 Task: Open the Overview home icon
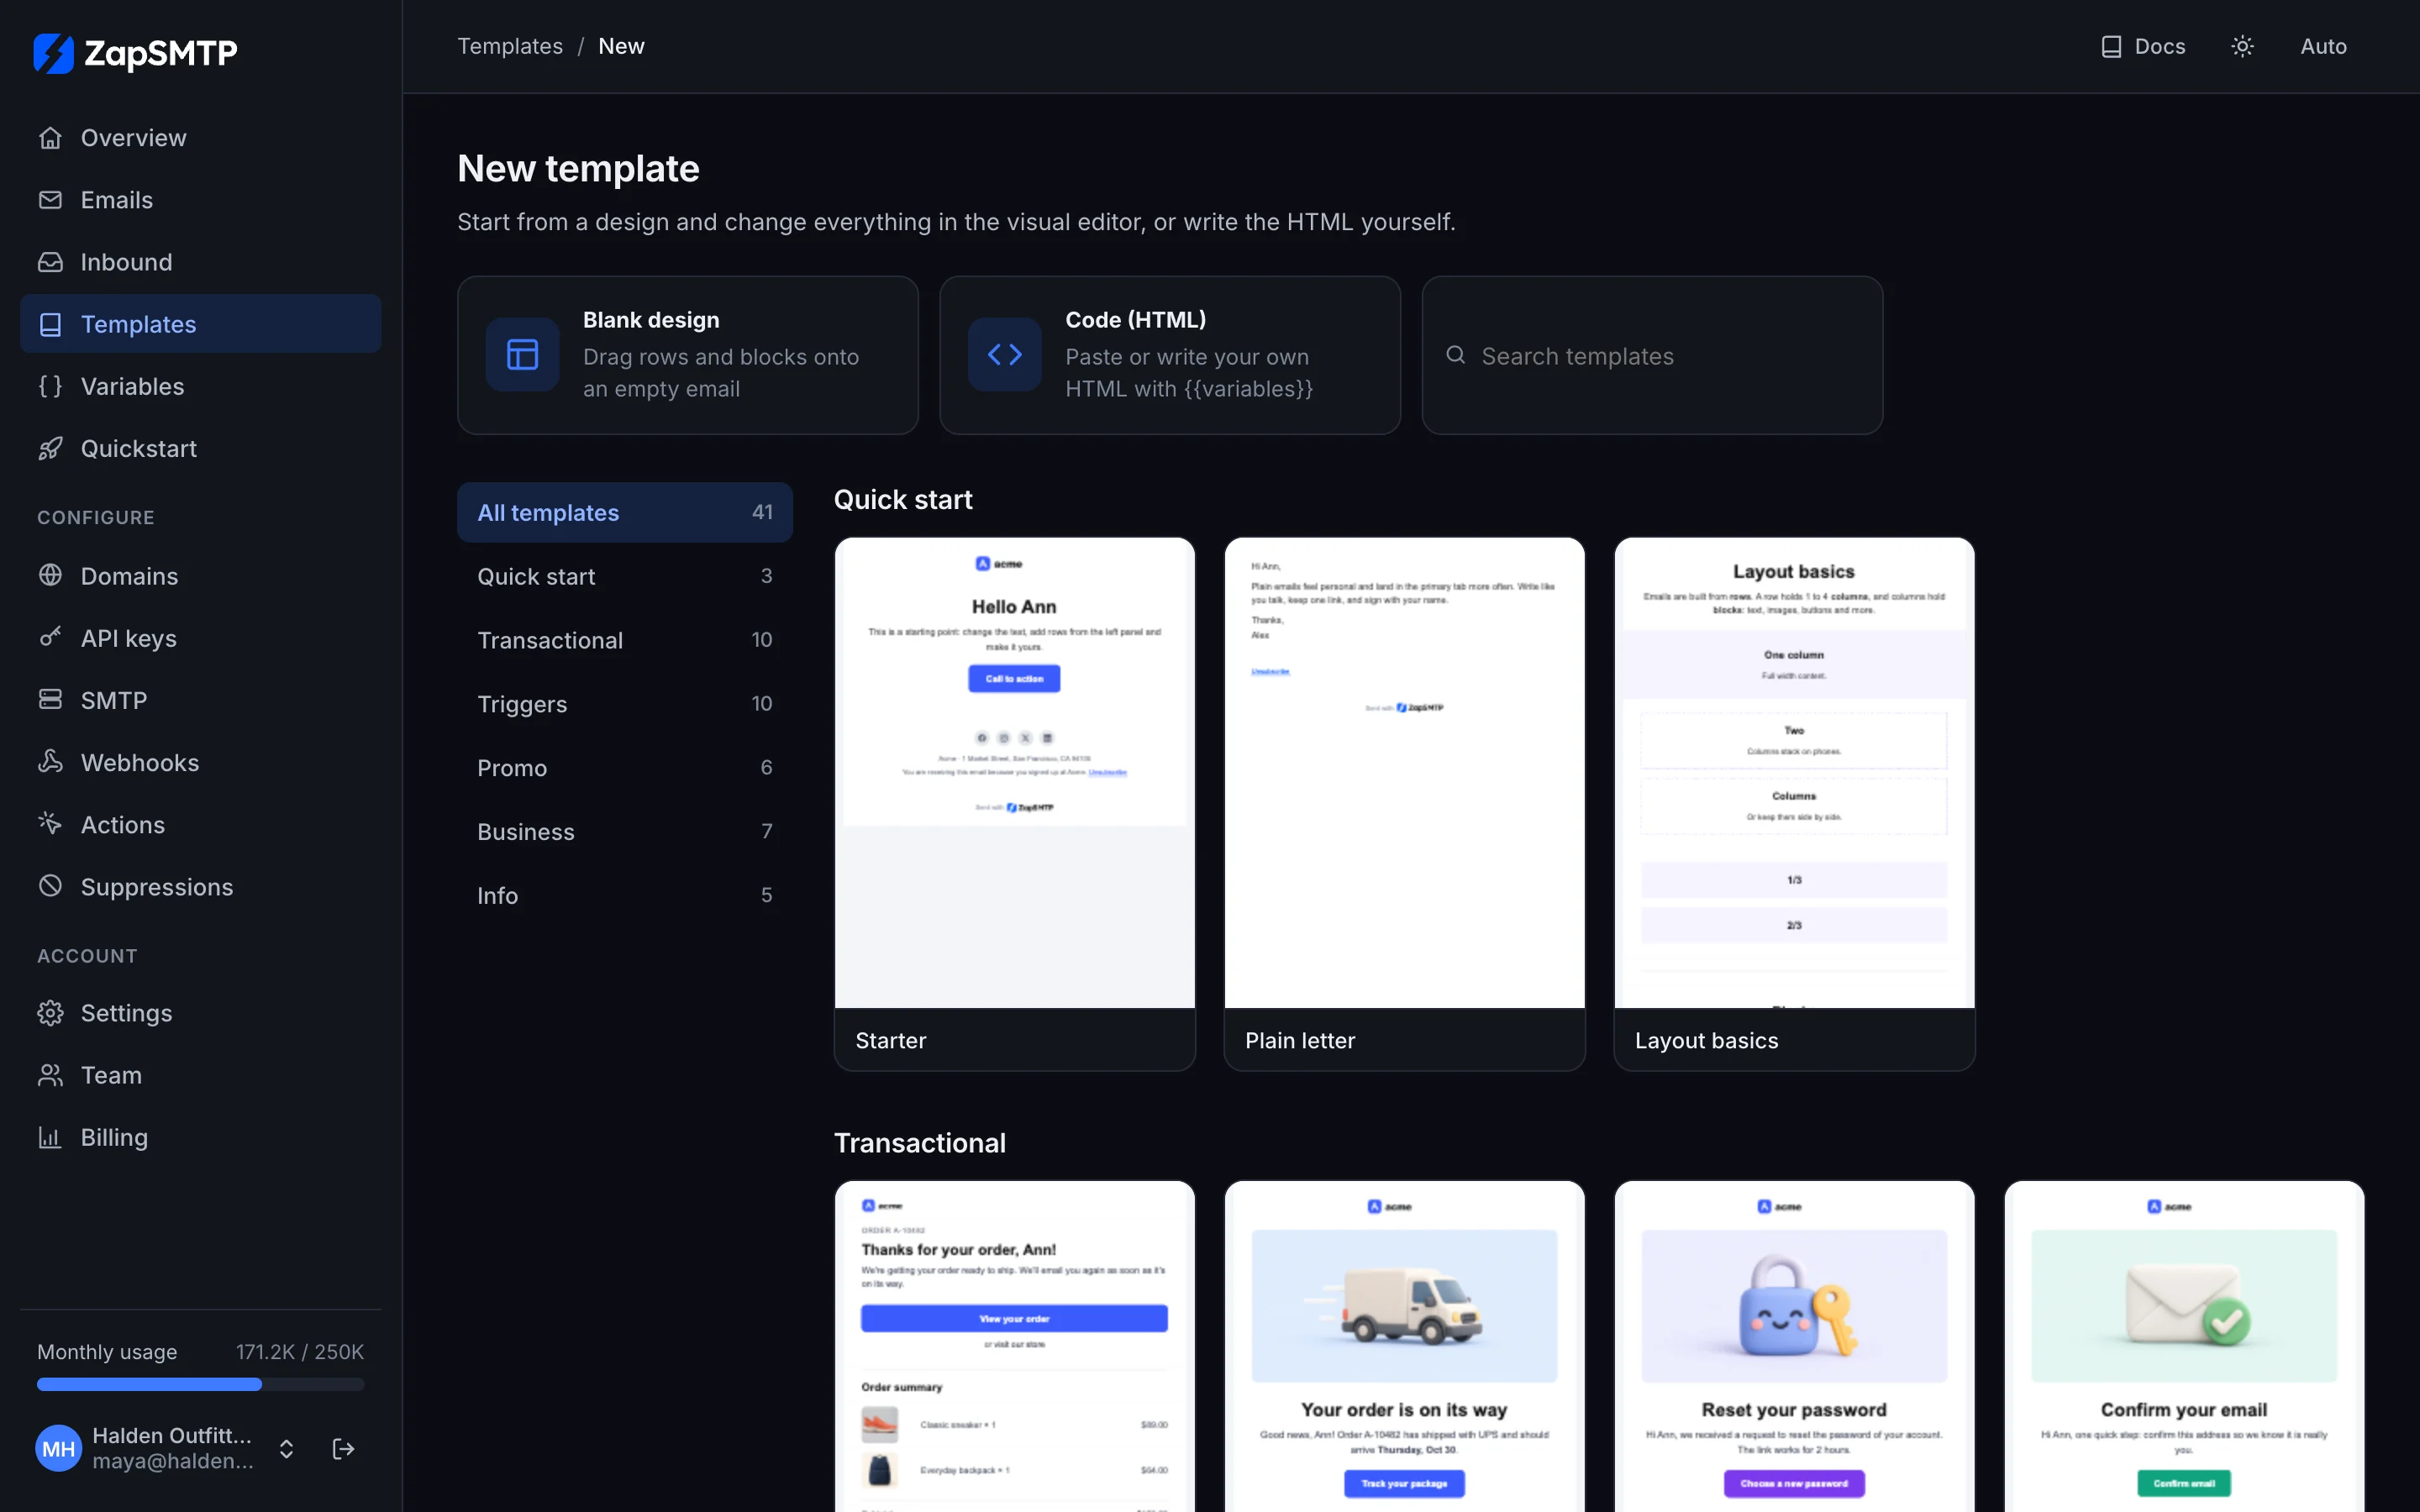tap(50, 138)
